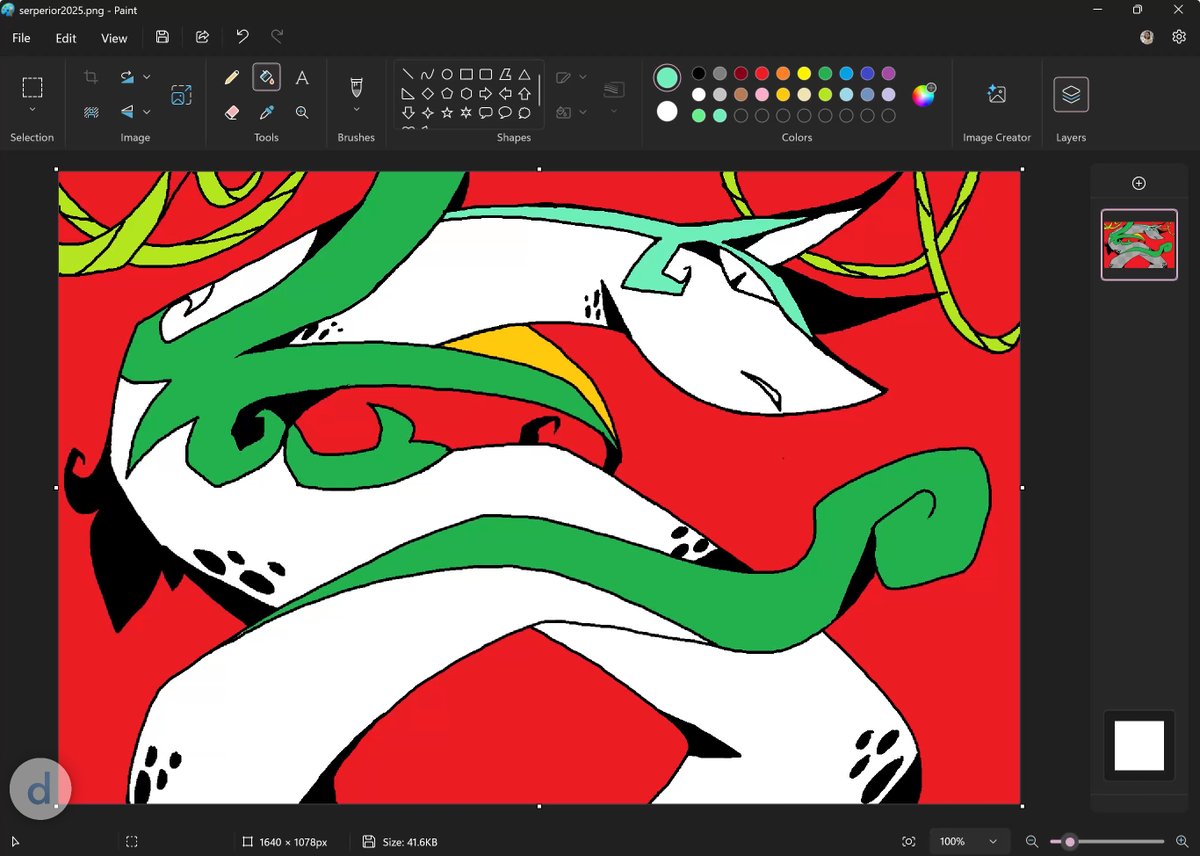The image size is (1200, 856).
Task: Click the white background color box in Layers panel
Action: (x=1139, y=745)
